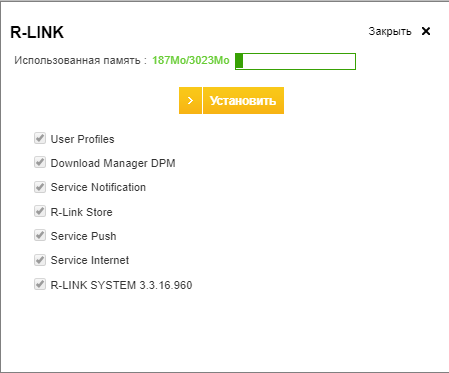Toggle the R-LINK SYSTEM 3.3.16.960 checkbox
449x373 pixels.
(40, 284)
